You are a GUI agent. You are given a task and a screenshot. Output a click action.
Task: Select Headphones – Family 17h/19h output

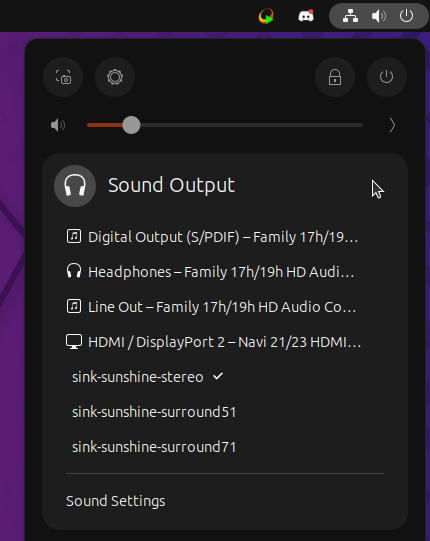pyautogui.click(x=225, y=272)
